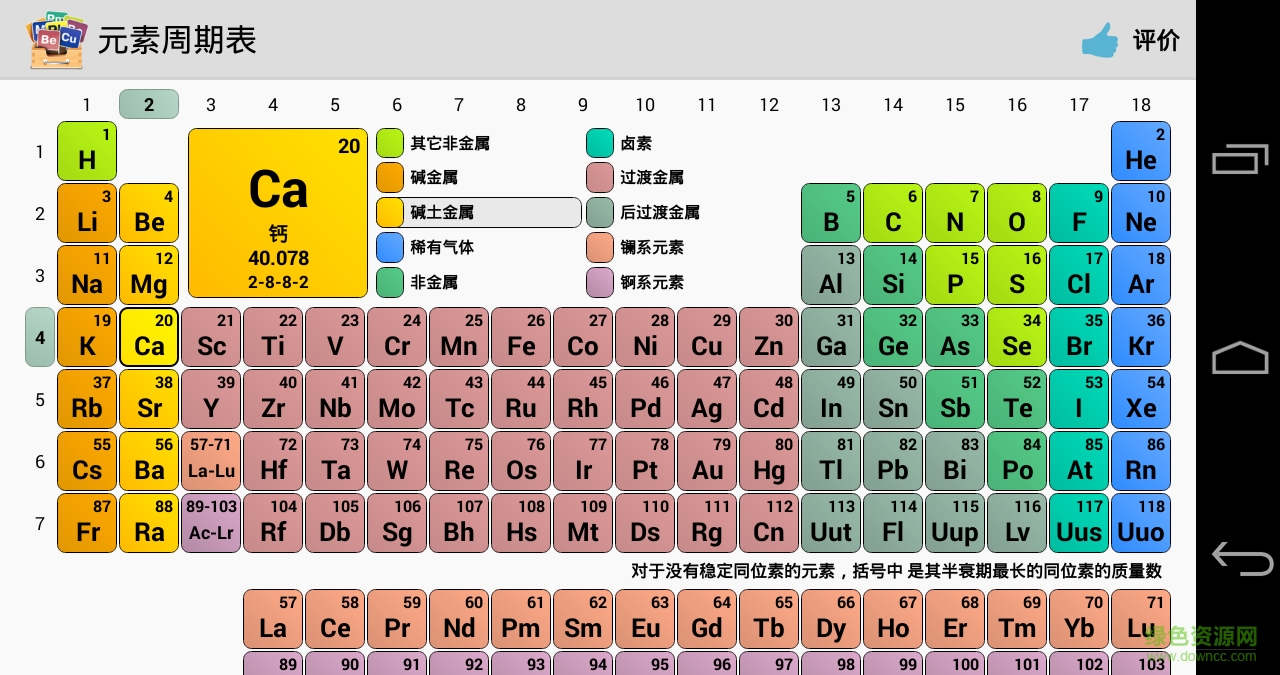Click the green 非金属 color swatch
1280x675 pixels.
(x=390, y=282)
